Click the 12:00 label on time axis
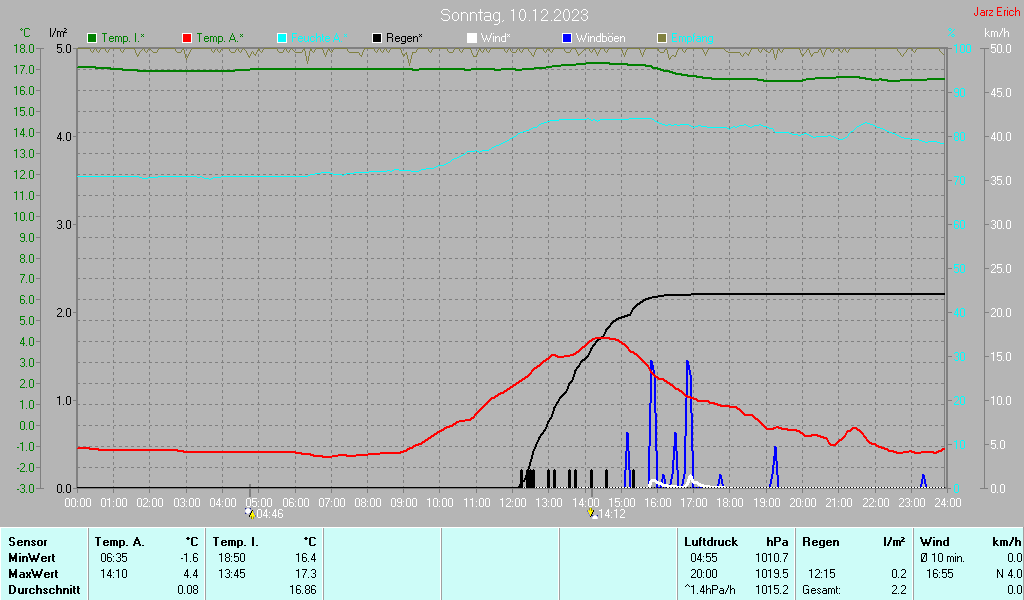This screenshot has height=600, width=1024. coord(513,502)
